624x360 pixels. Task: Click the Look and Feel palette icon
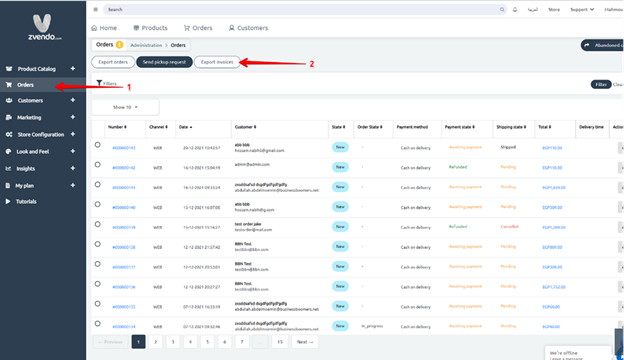pyautogui.click(x=8, y=152)
